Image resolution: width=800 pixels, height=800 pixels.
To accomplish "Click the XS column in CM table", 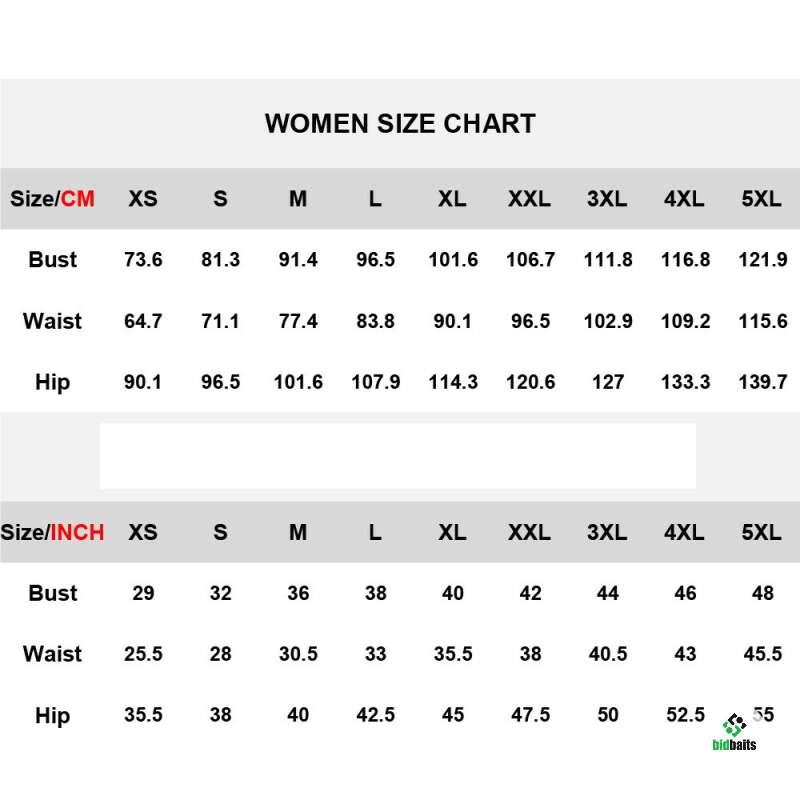I will [143, 198].
